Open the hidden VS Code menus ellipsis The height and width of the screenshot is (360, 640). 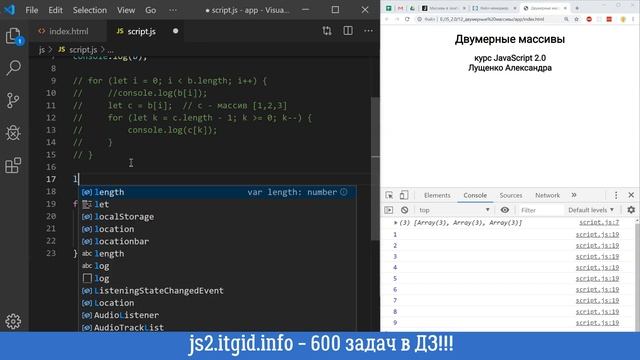pos(173,10)
